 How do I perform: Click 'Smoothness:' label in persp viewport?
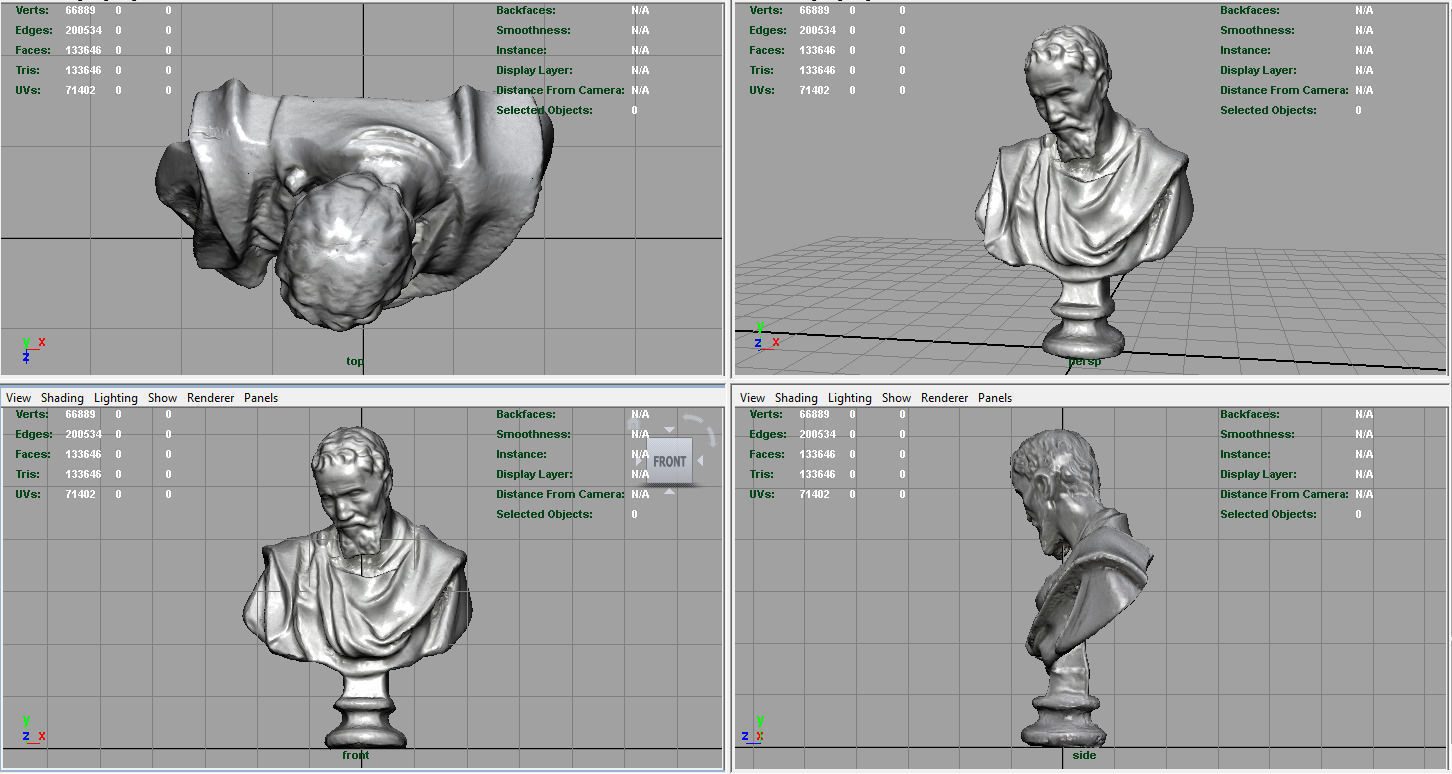[x=1259, y=30]
